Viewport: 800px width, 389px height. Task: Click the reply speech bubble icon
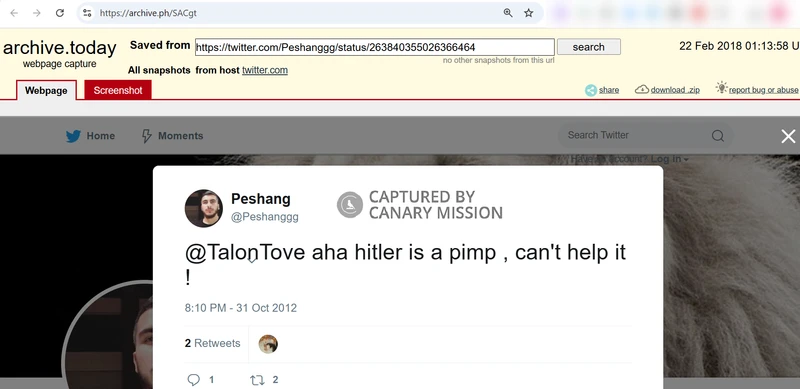pos(193,379)
